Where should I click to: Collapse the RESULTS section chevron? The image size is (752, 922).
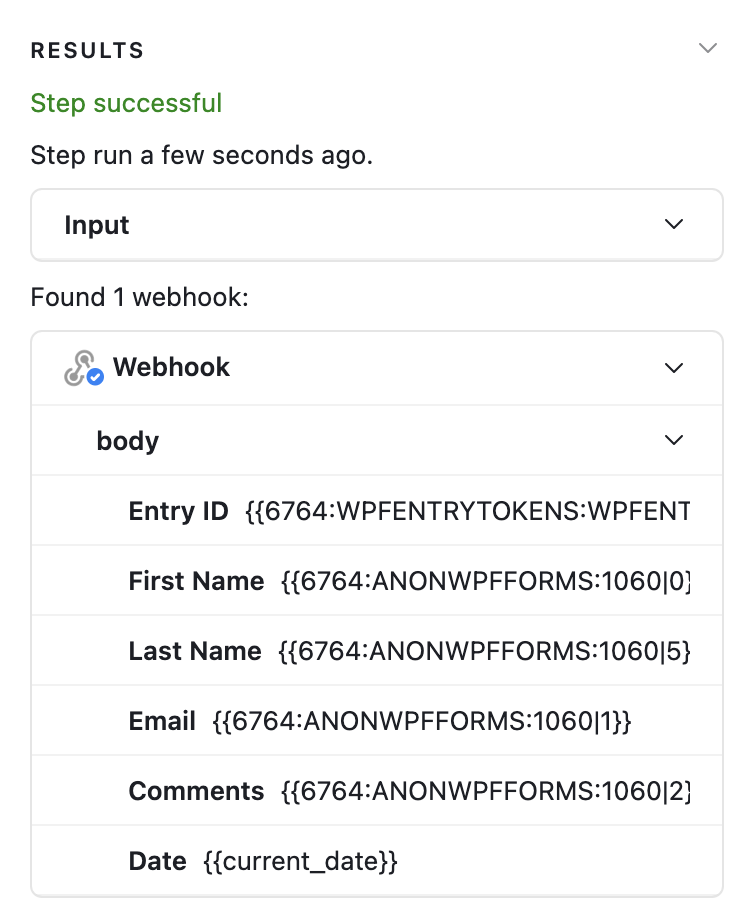708,49
